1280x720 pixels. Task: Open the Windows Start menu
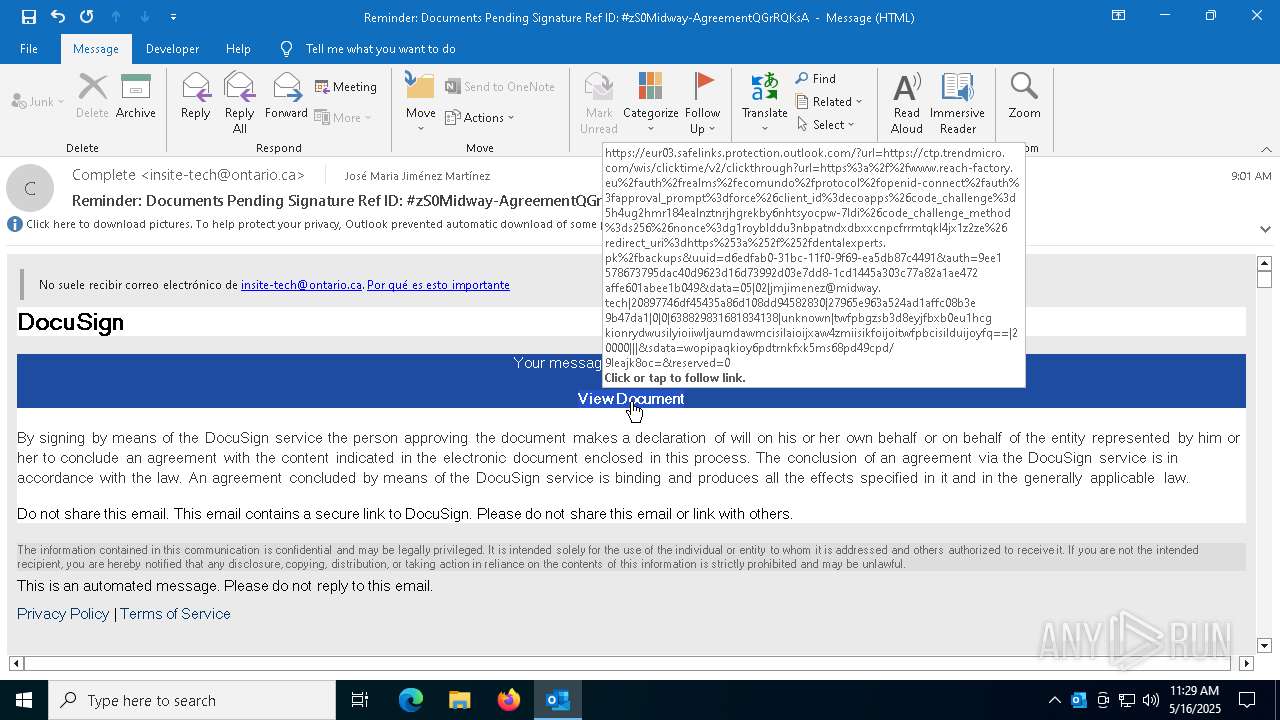coord(24,700)
